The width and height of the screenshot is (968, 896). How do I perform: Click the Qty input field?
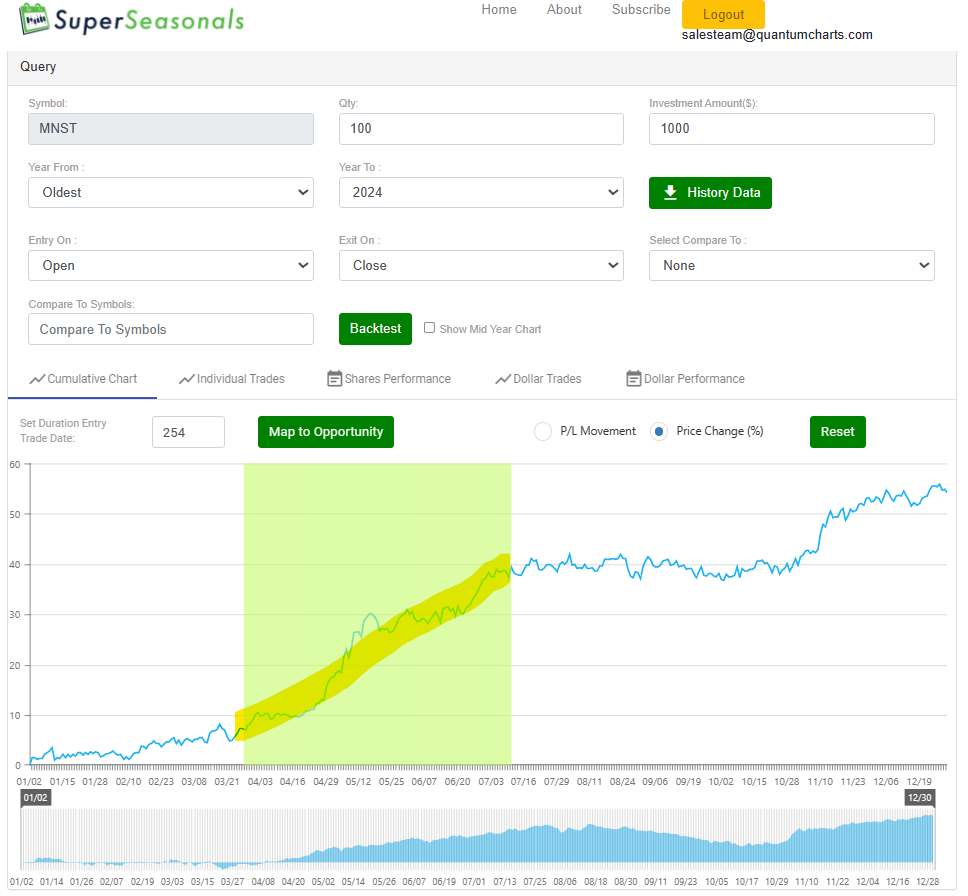481,128
